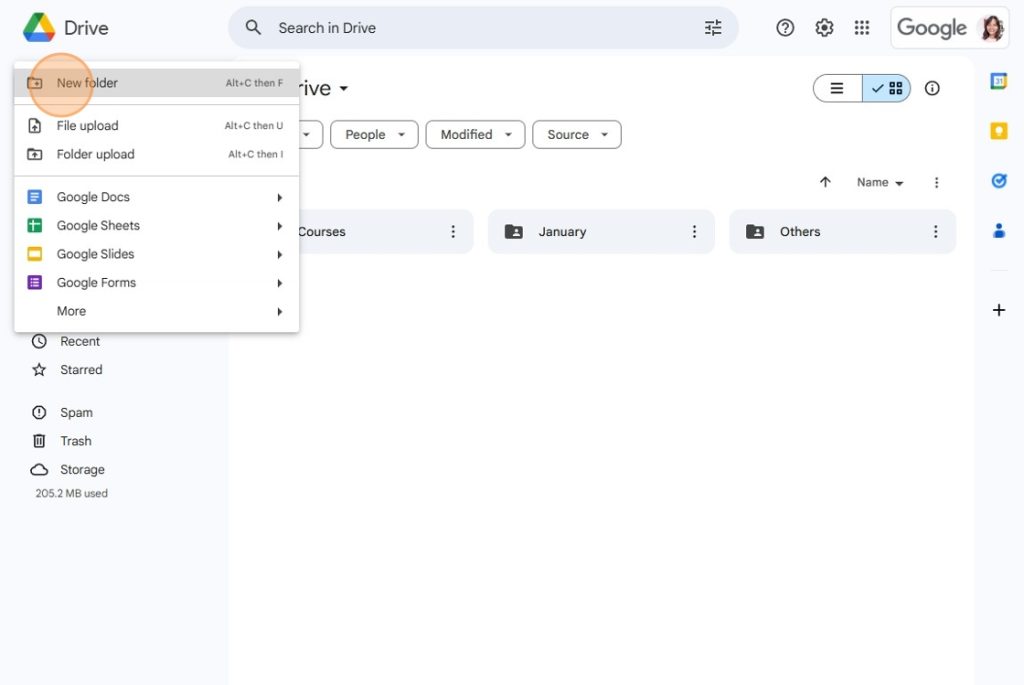The image size is (1024, 685).
Task: Open the Google apps grid
Action: 862,27
